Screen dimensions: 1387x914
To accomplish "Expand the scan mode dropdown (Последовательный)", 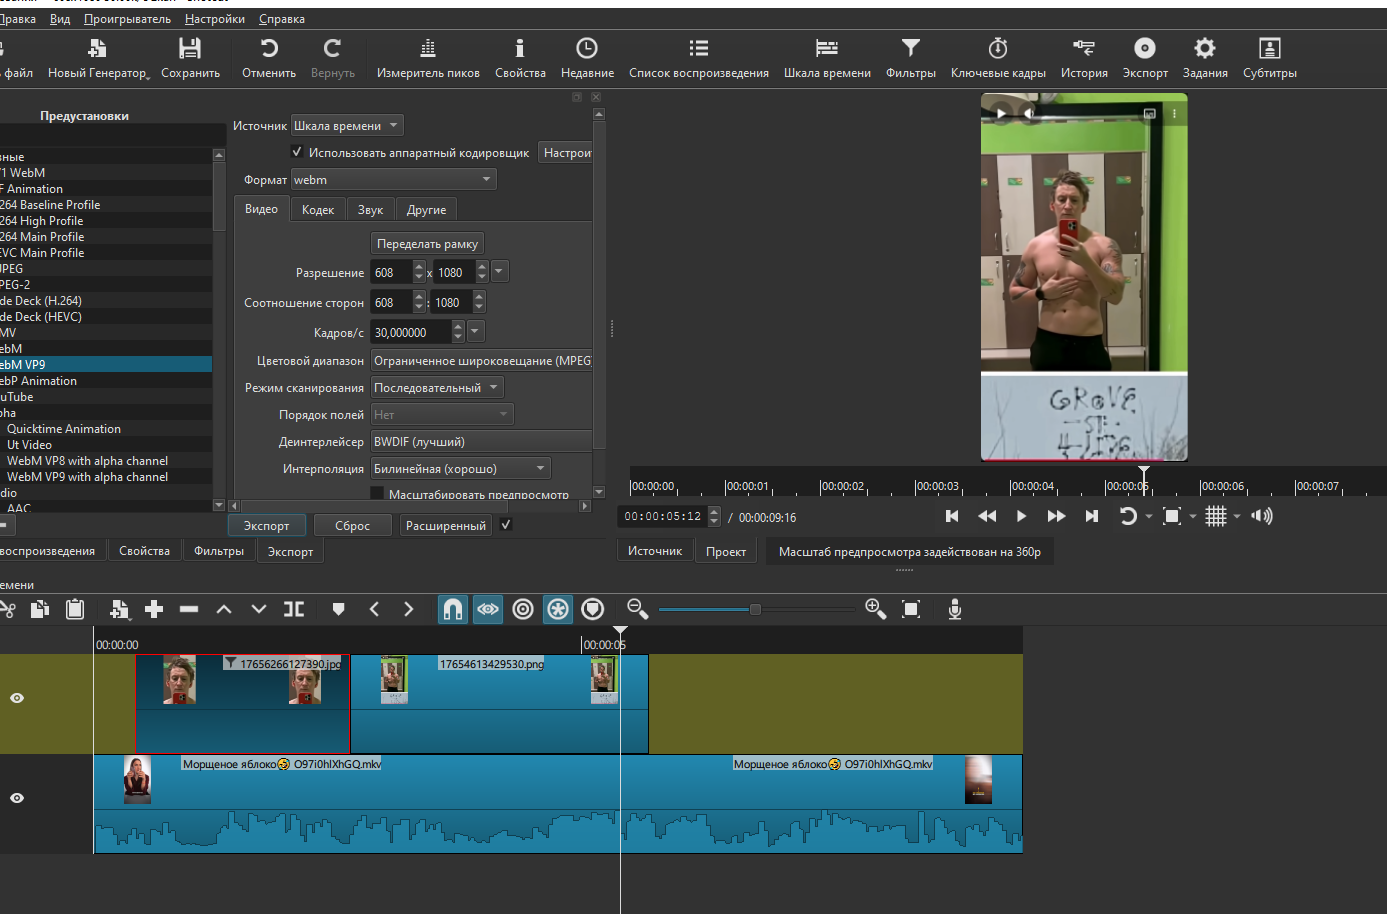I will tap(436, 388).
